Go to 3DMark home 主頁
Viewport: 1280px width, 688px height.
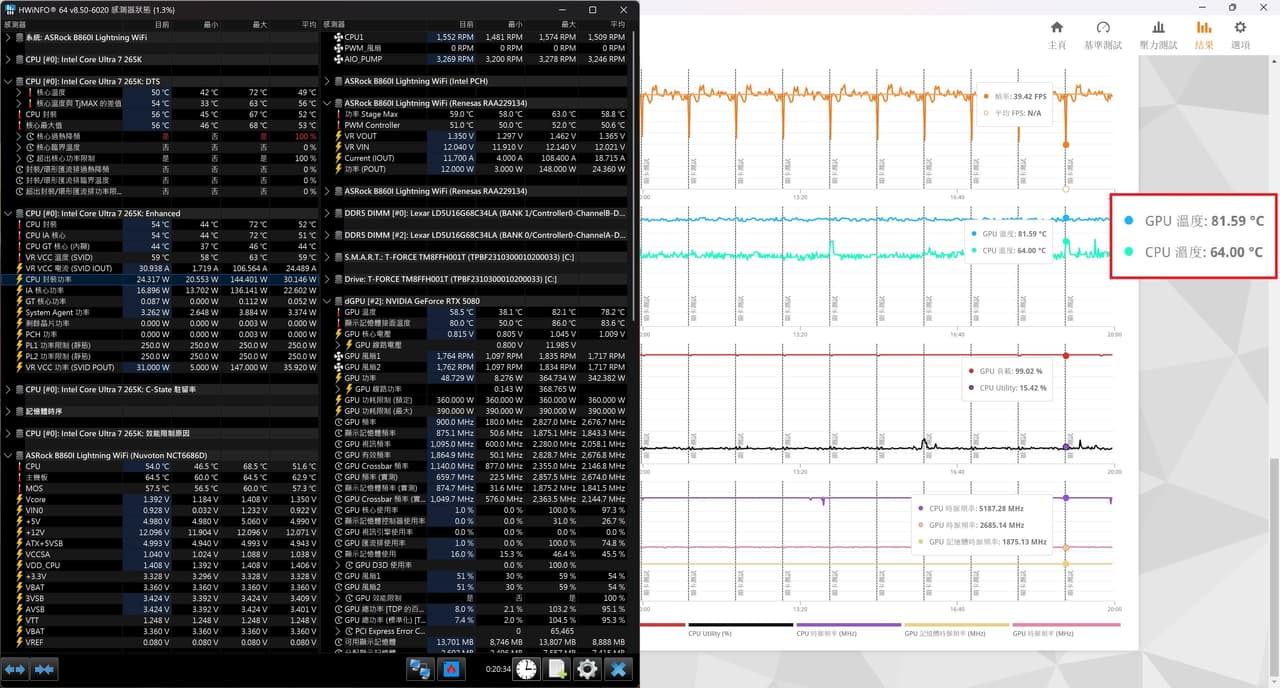(1057, 34)
